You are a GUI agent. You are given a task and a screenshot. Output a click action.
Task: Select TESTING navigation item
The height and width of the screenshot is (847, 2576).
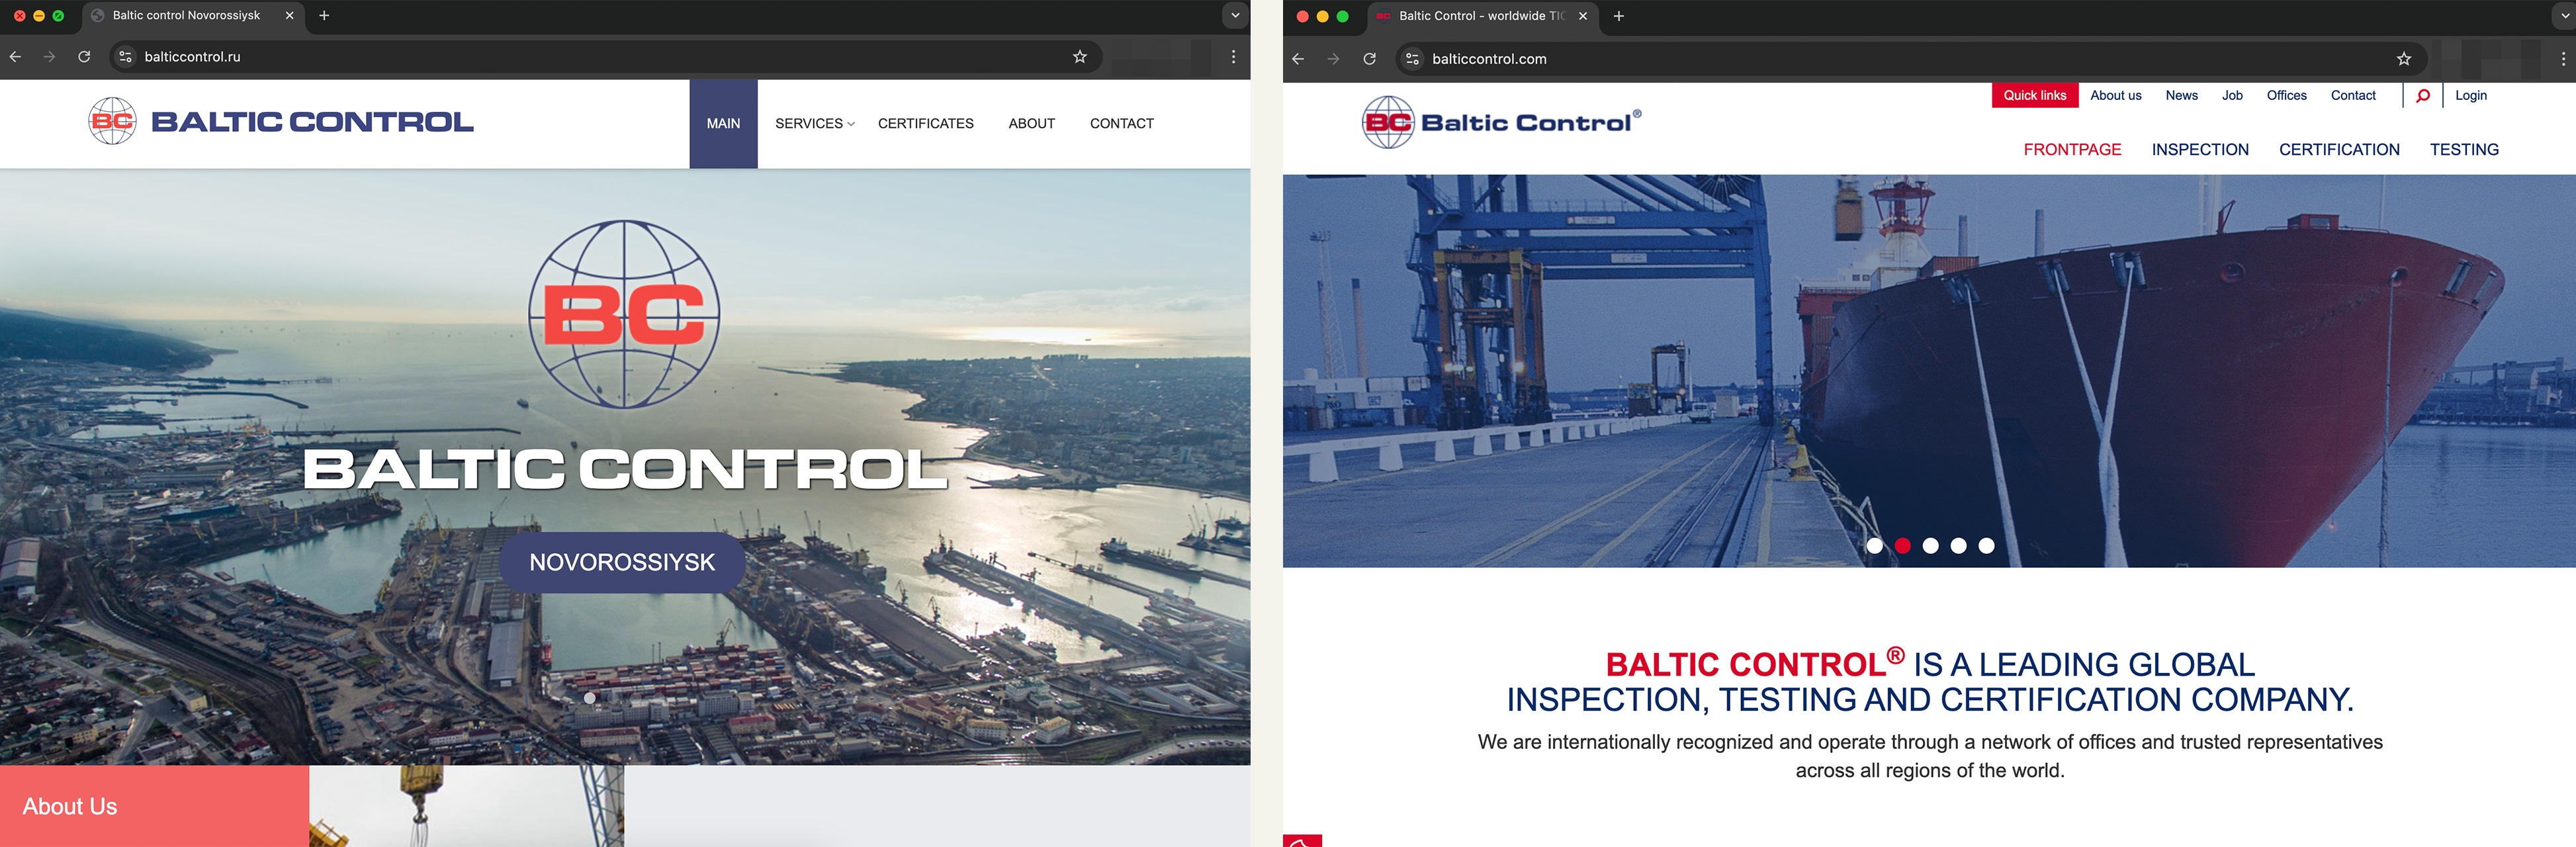click(x=2464, y=149)
